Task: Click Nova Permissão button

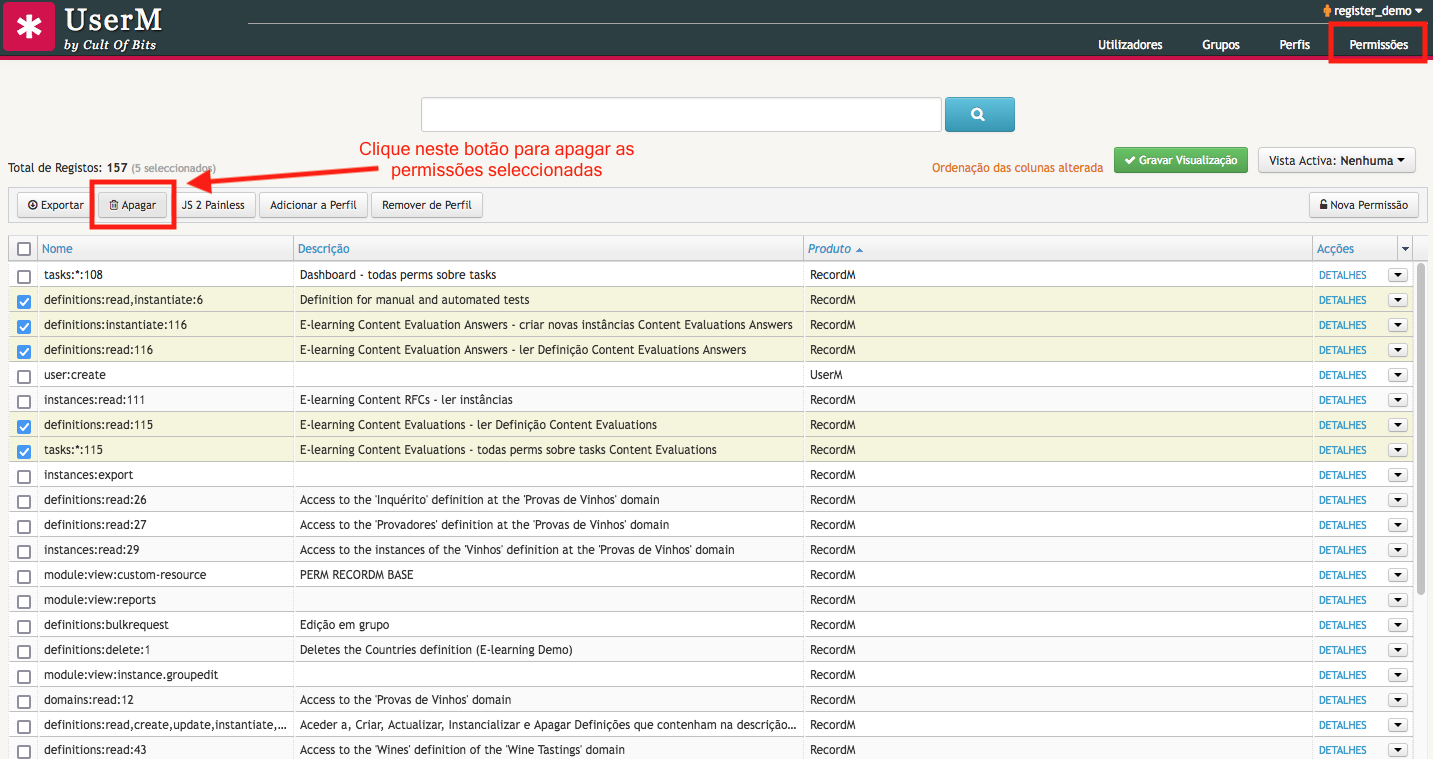Action: (x=1363, y=205)
